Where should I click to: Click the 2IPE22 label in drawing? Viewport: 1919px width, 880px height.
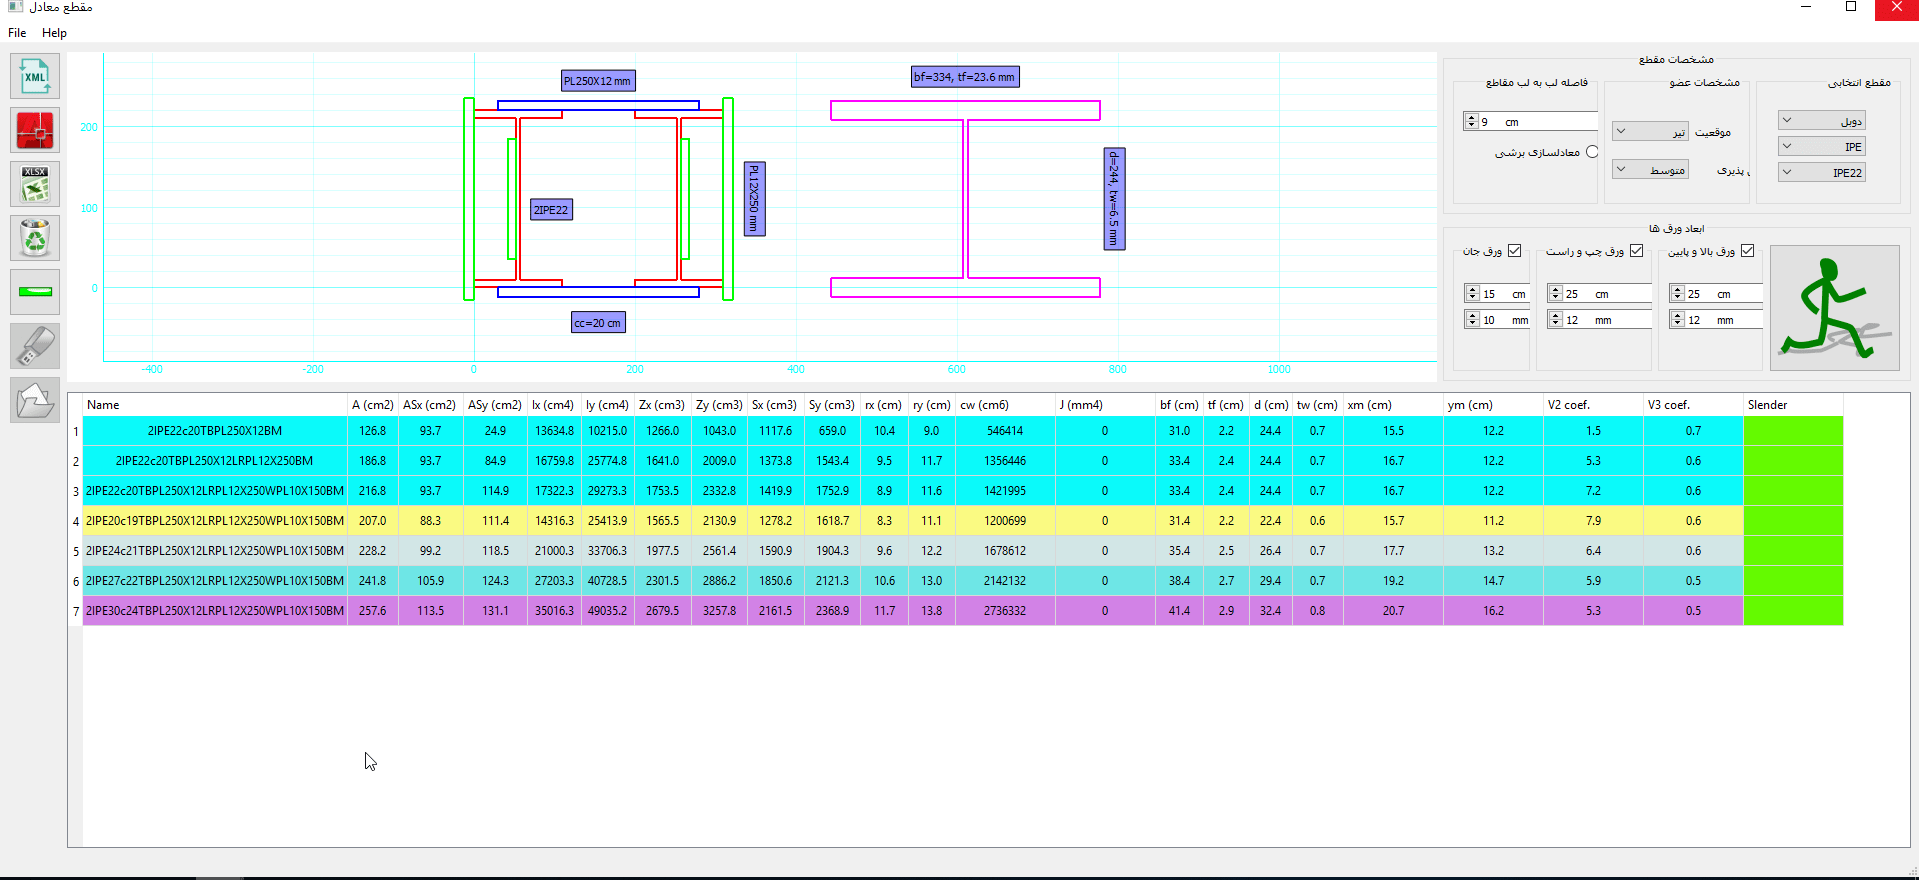[x=551, y=210]
